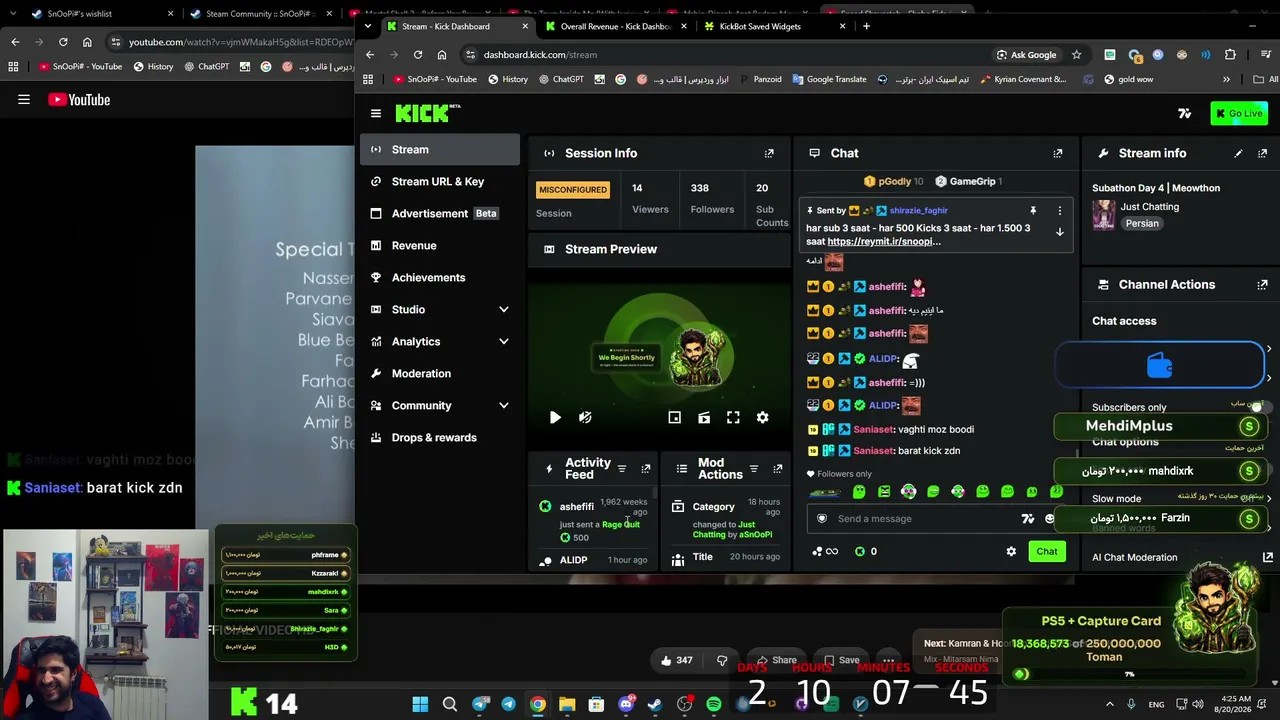Open a new browser tab
This screenshot has width=1280, height=720.
coord(866,27)
